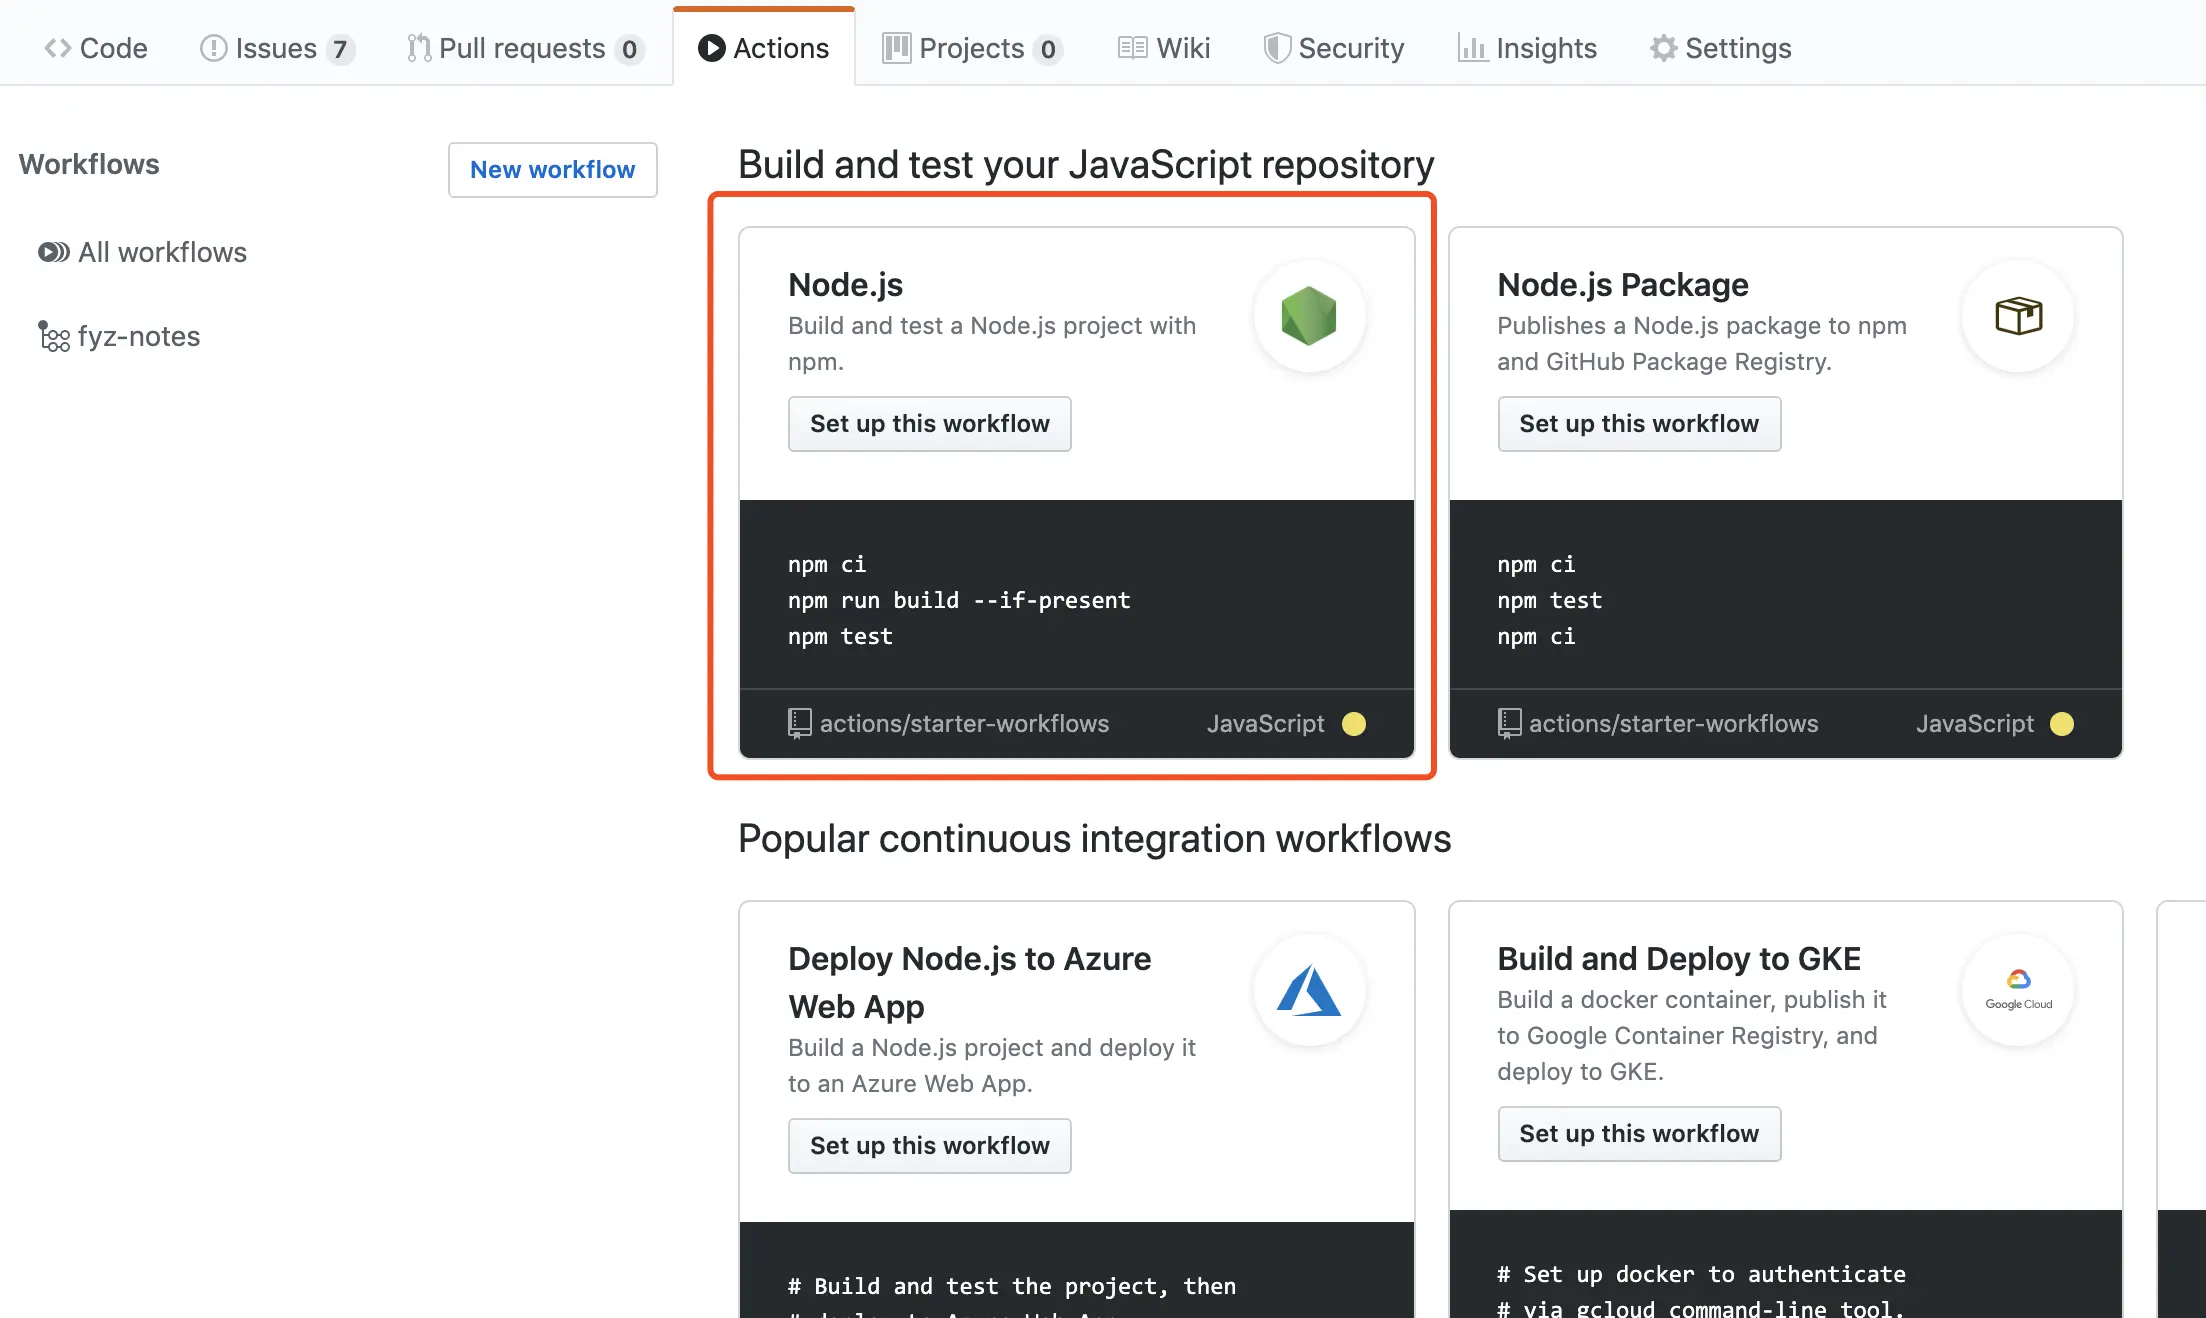Screen dimensions: 2206x1318
Task: Click the fyz-notes workflow icon
Action: pyautogui.click(x=53, y=337)
